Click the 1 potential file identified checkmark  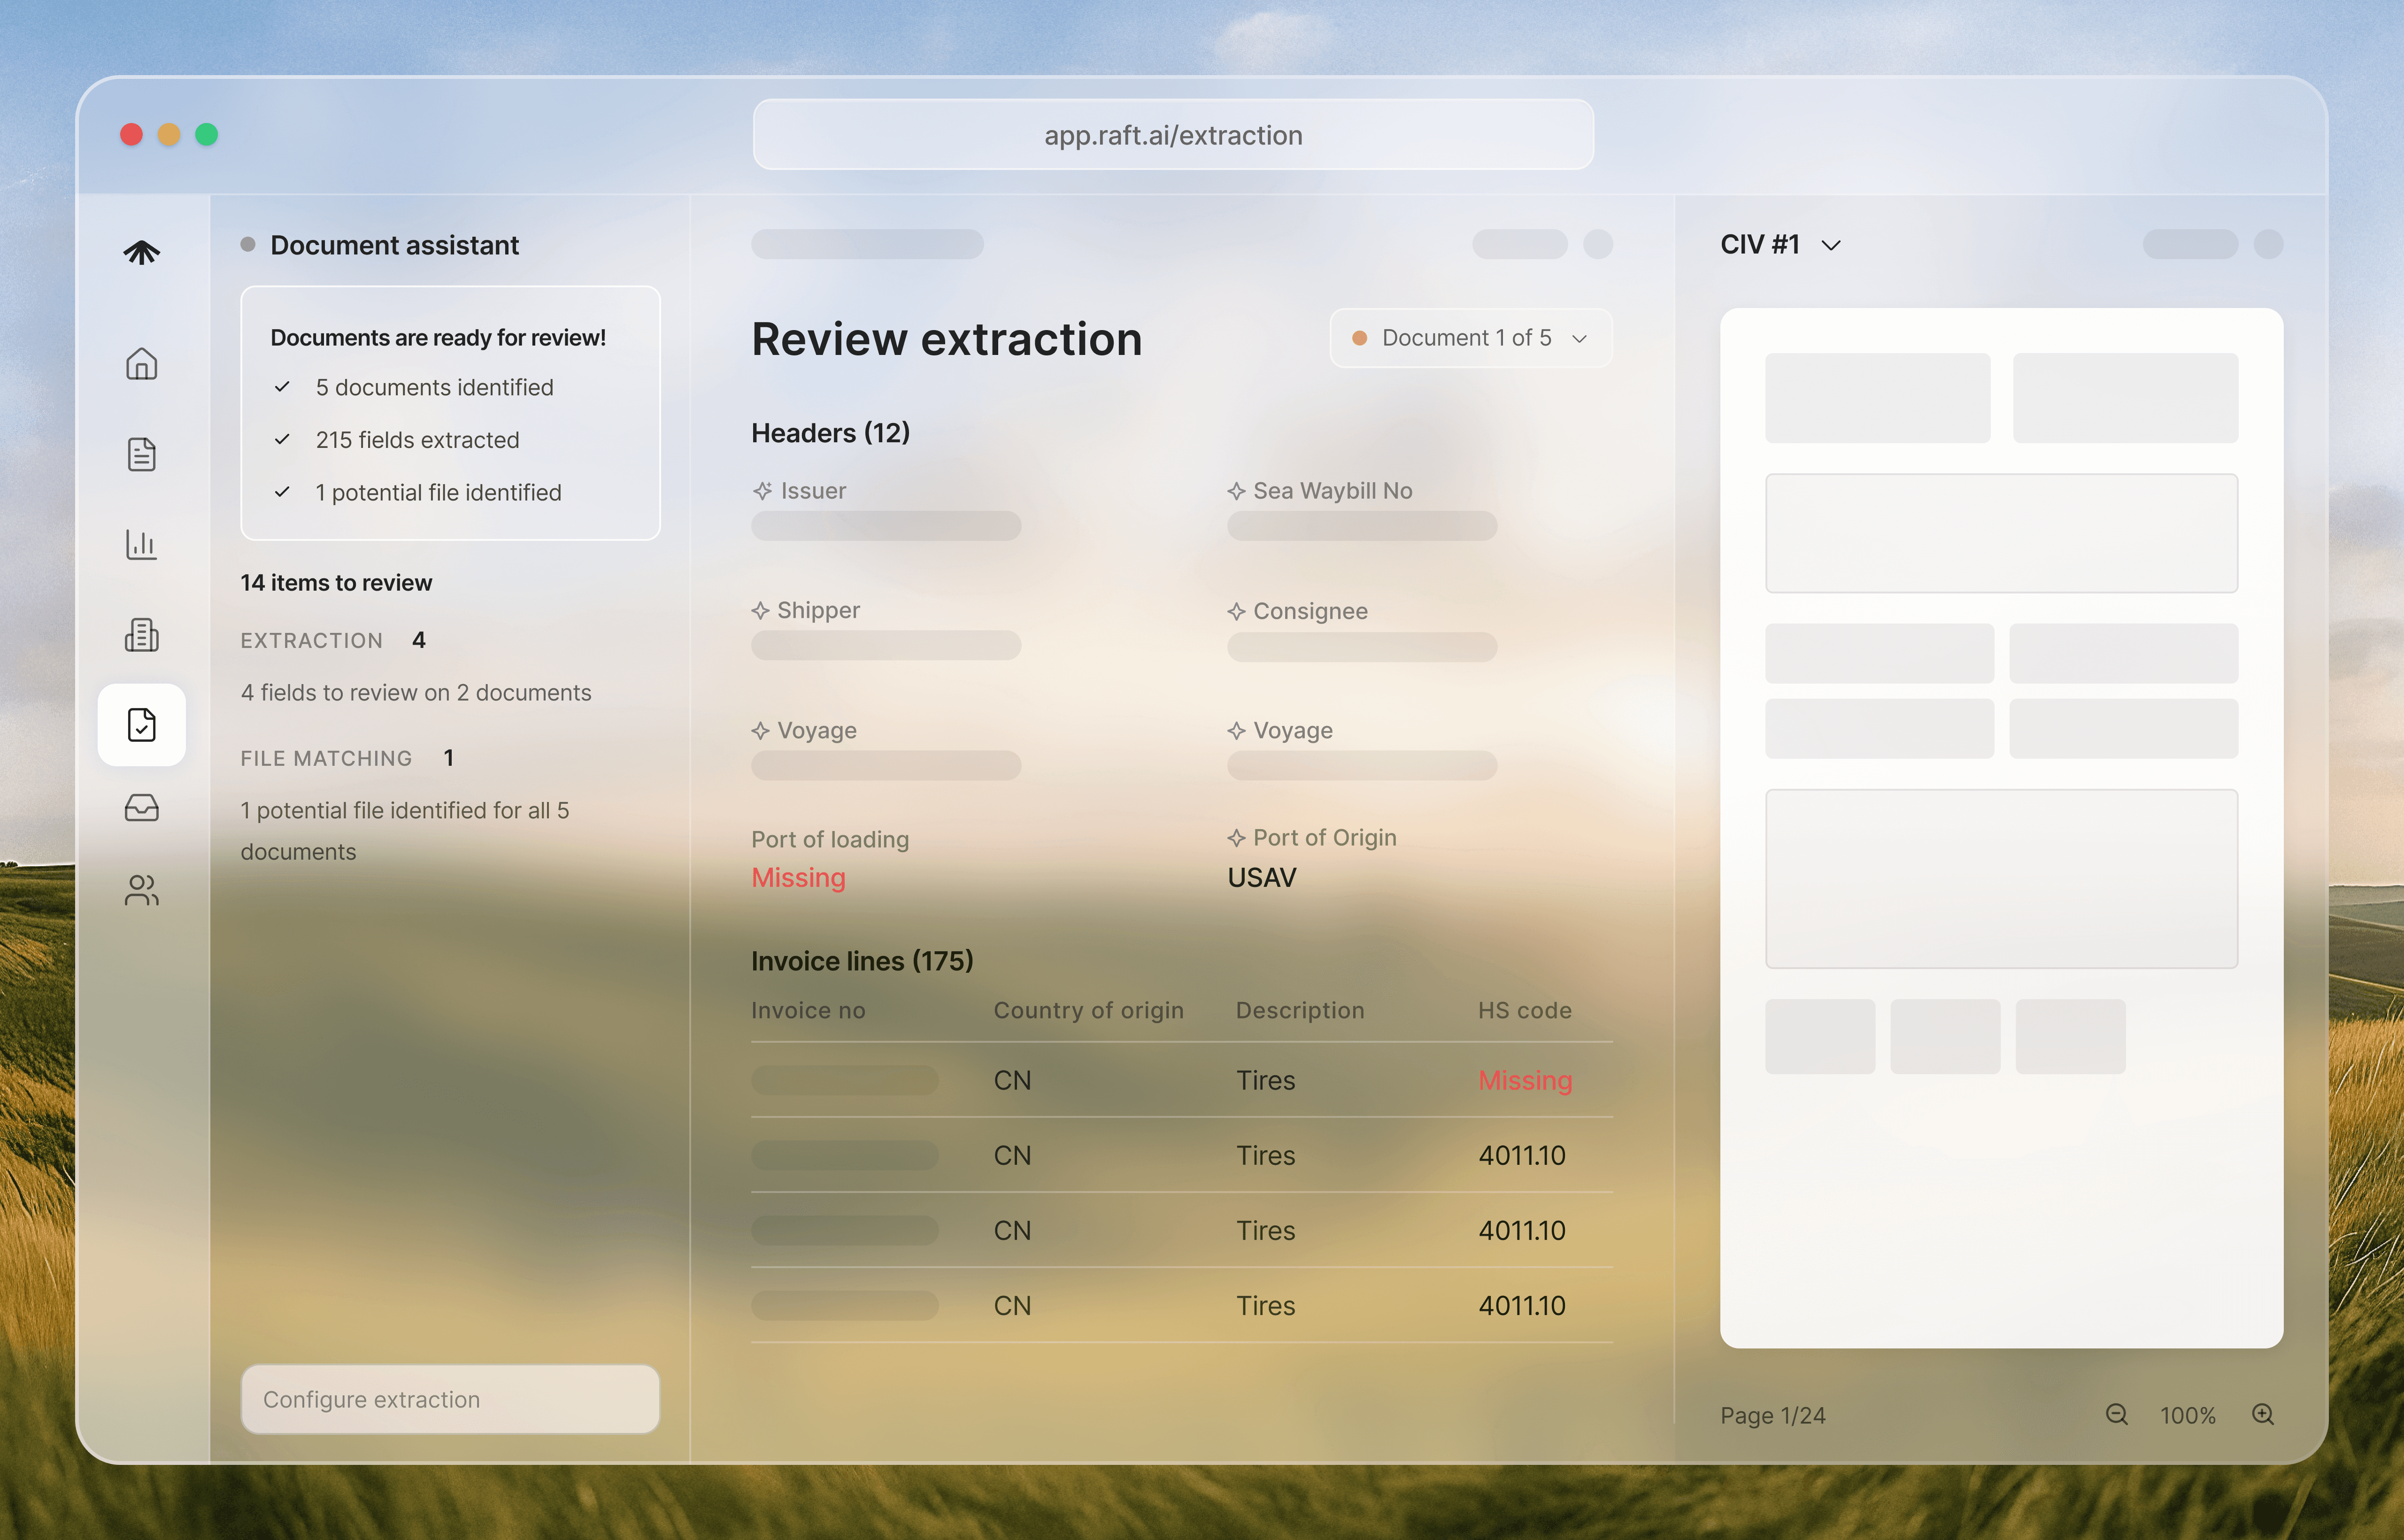pos(282,492)
